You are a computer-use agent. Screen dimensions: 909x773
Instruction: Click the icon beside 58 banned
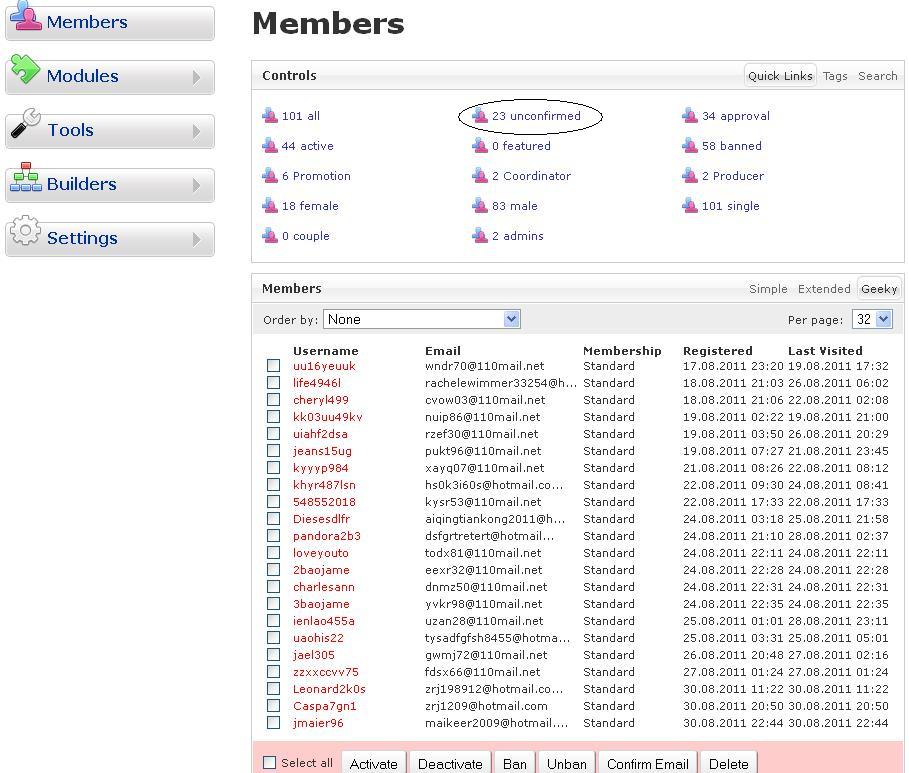pyautogui.click(x=690, y=146)
